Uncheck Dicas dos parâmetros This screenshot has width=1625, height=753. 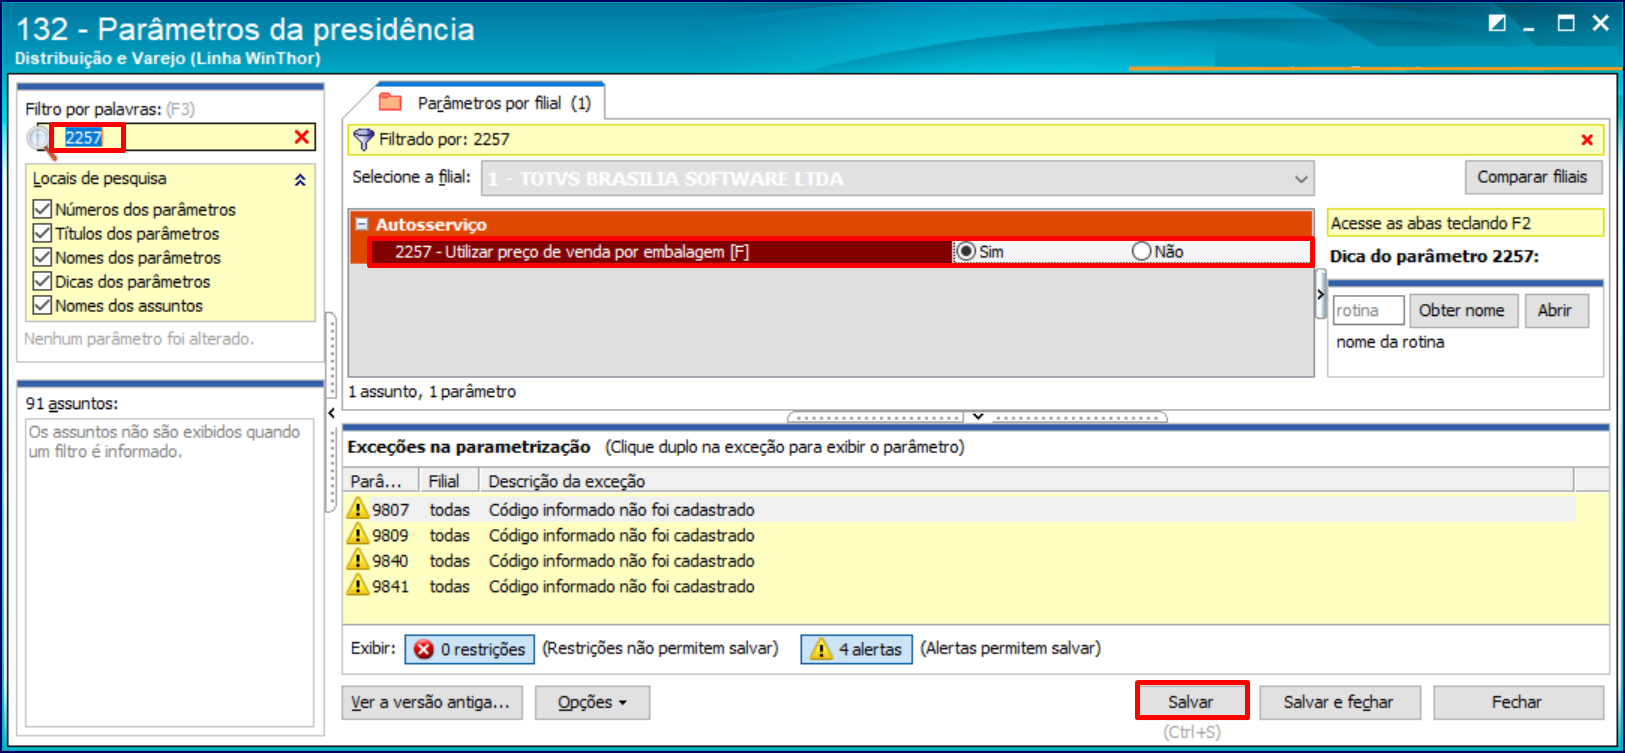(42, 281)
